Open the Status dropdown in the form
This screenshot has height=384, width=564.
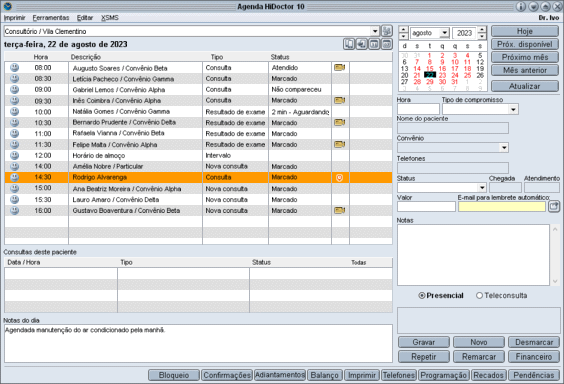point(482,187)
